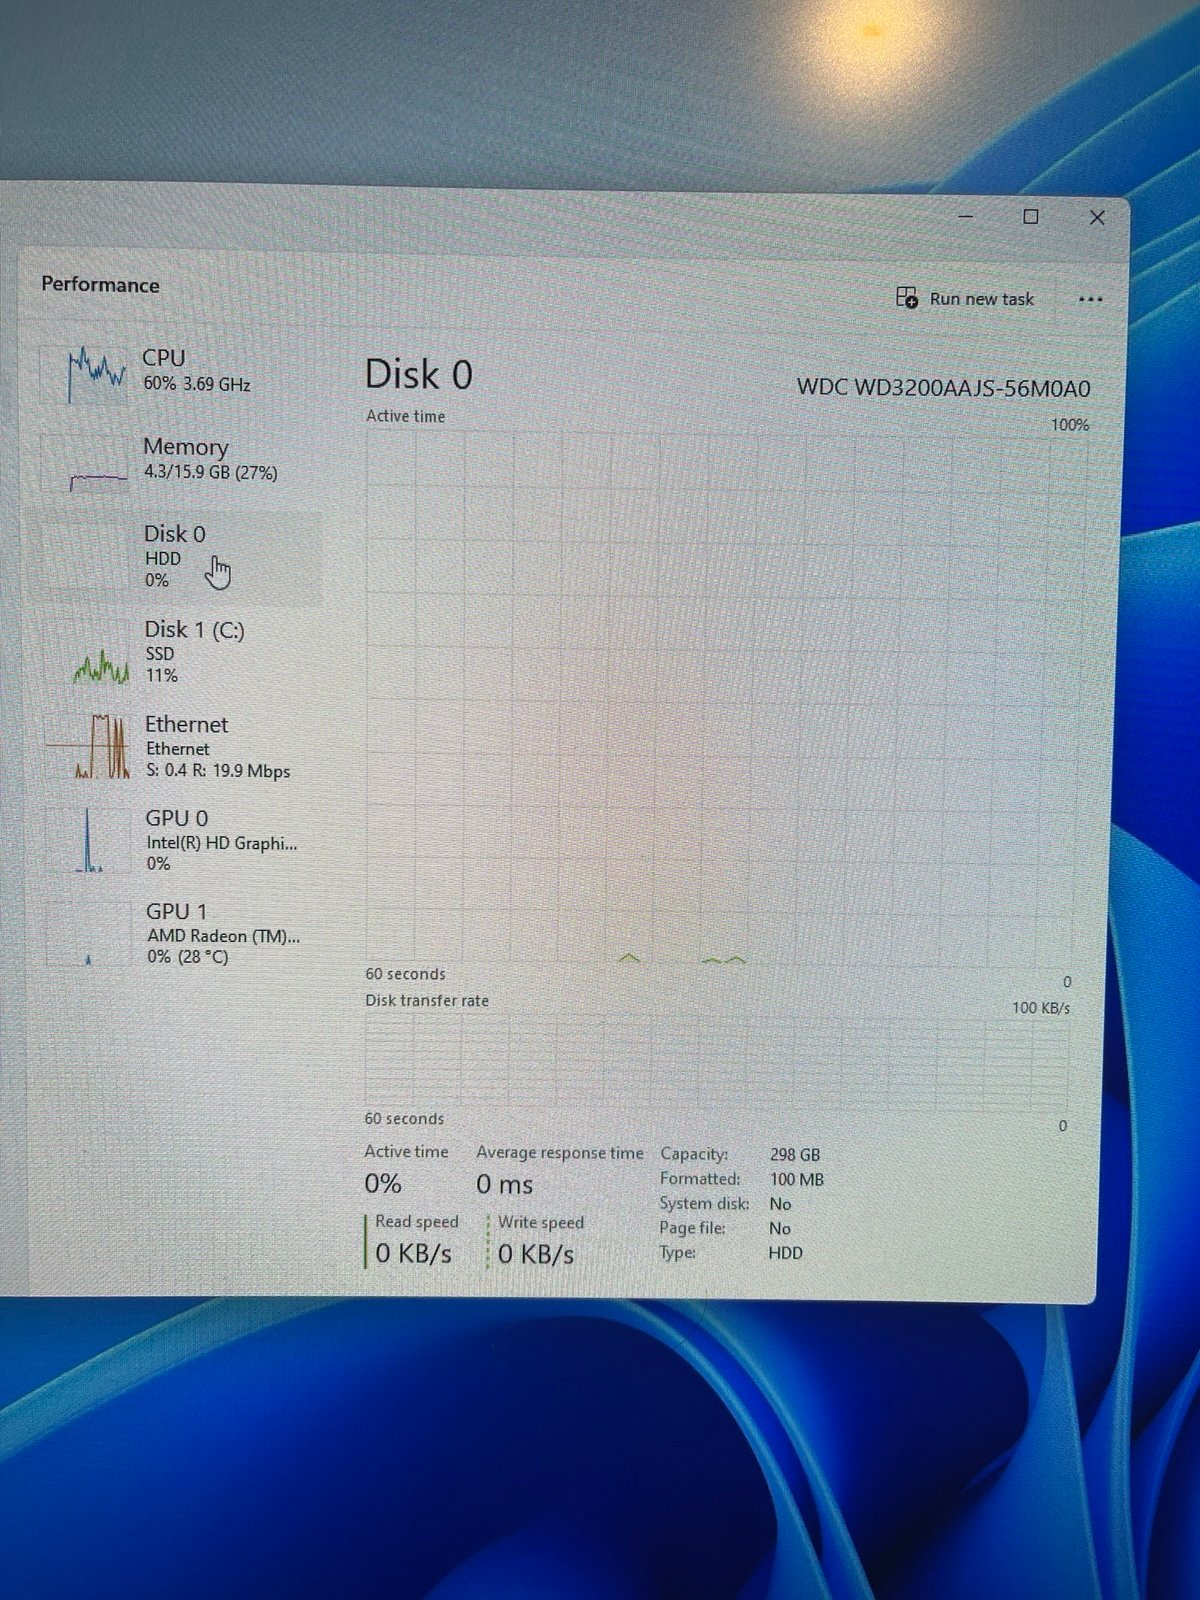
Task: Minimize the Task Manager window
Action: click(966, 216)
